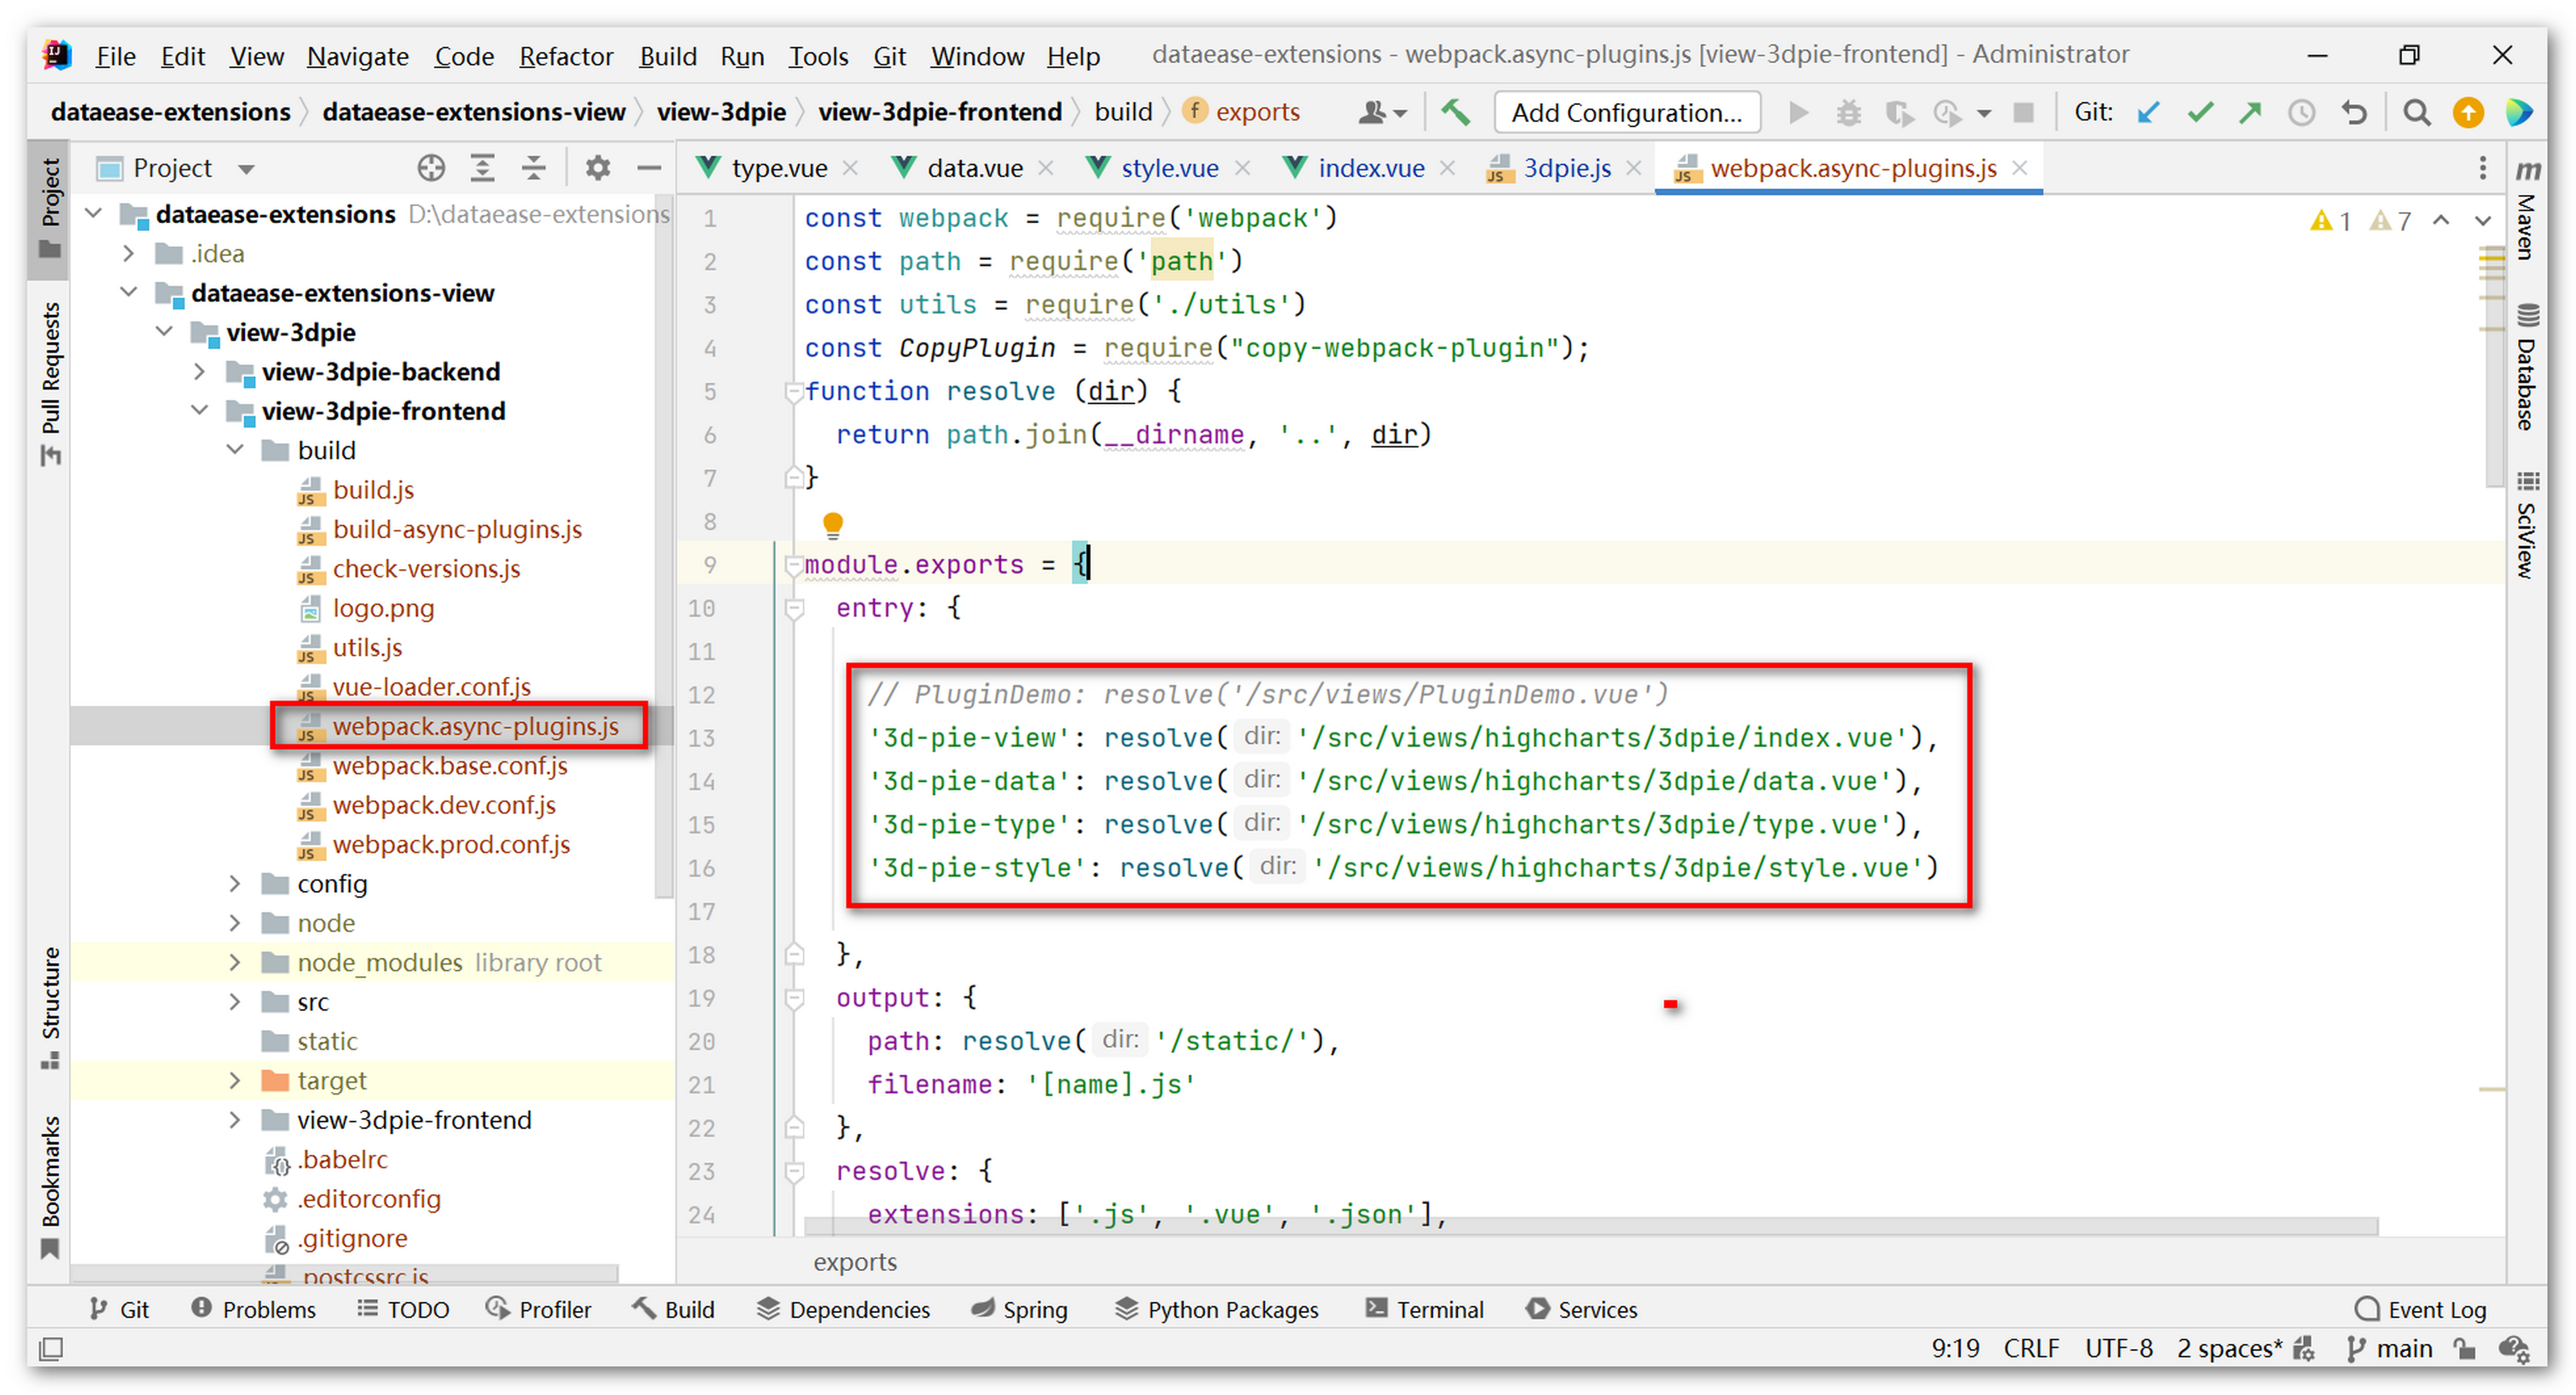Screen dimensions: 2576x1395
Task: Click Collapse All icon in Project panel
Action: pos(534,168)
